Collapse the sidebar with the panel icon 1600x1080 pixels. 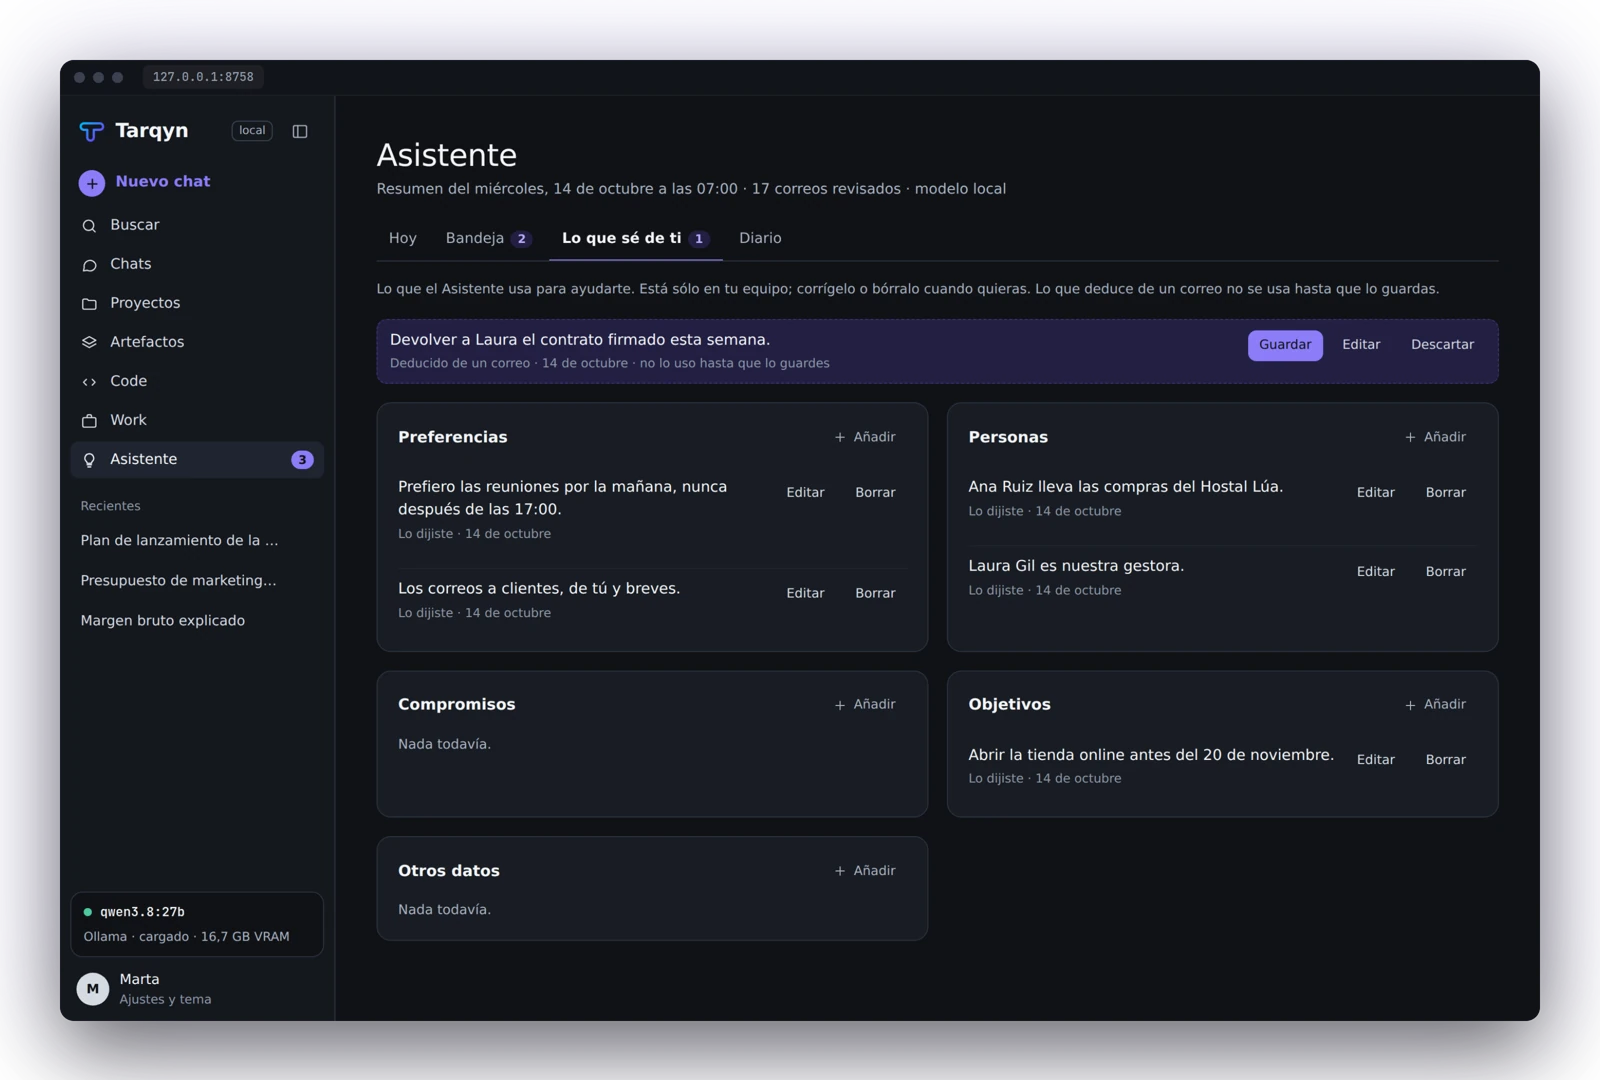(x=300, y=131)
